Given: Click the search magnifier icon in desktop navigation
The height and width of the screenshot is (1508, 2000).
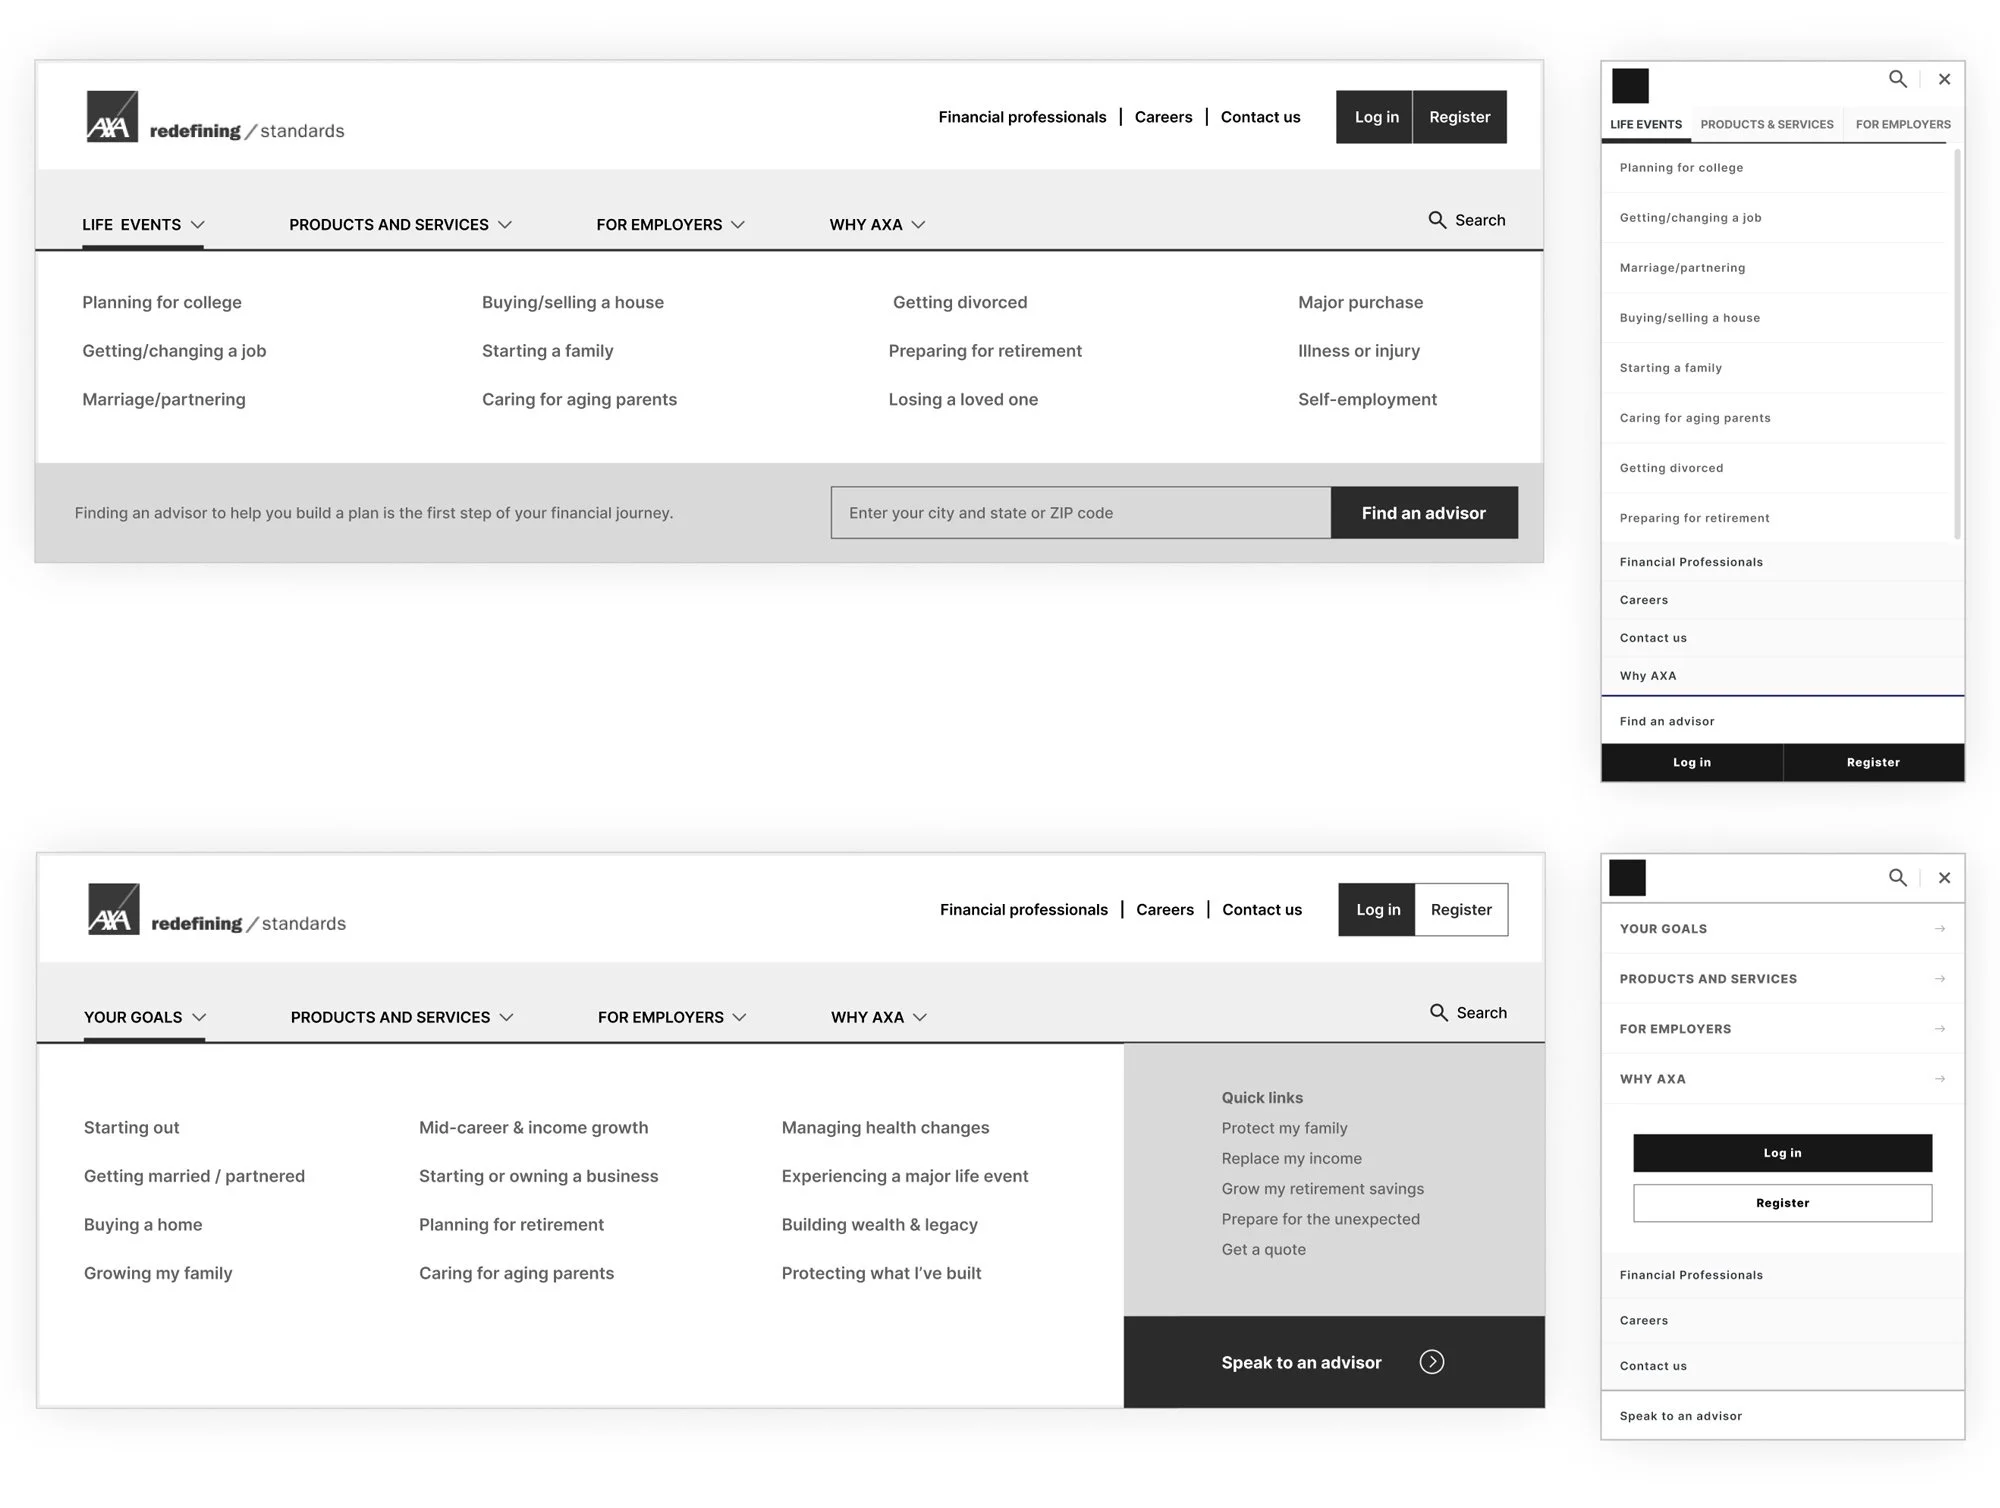Looking at the screenshot, I should [1438, 219].
